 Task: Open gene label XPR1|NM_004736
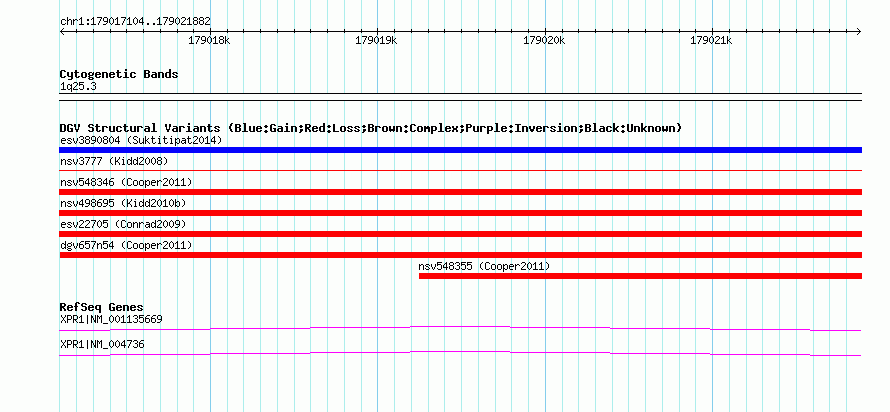point(102,344)
